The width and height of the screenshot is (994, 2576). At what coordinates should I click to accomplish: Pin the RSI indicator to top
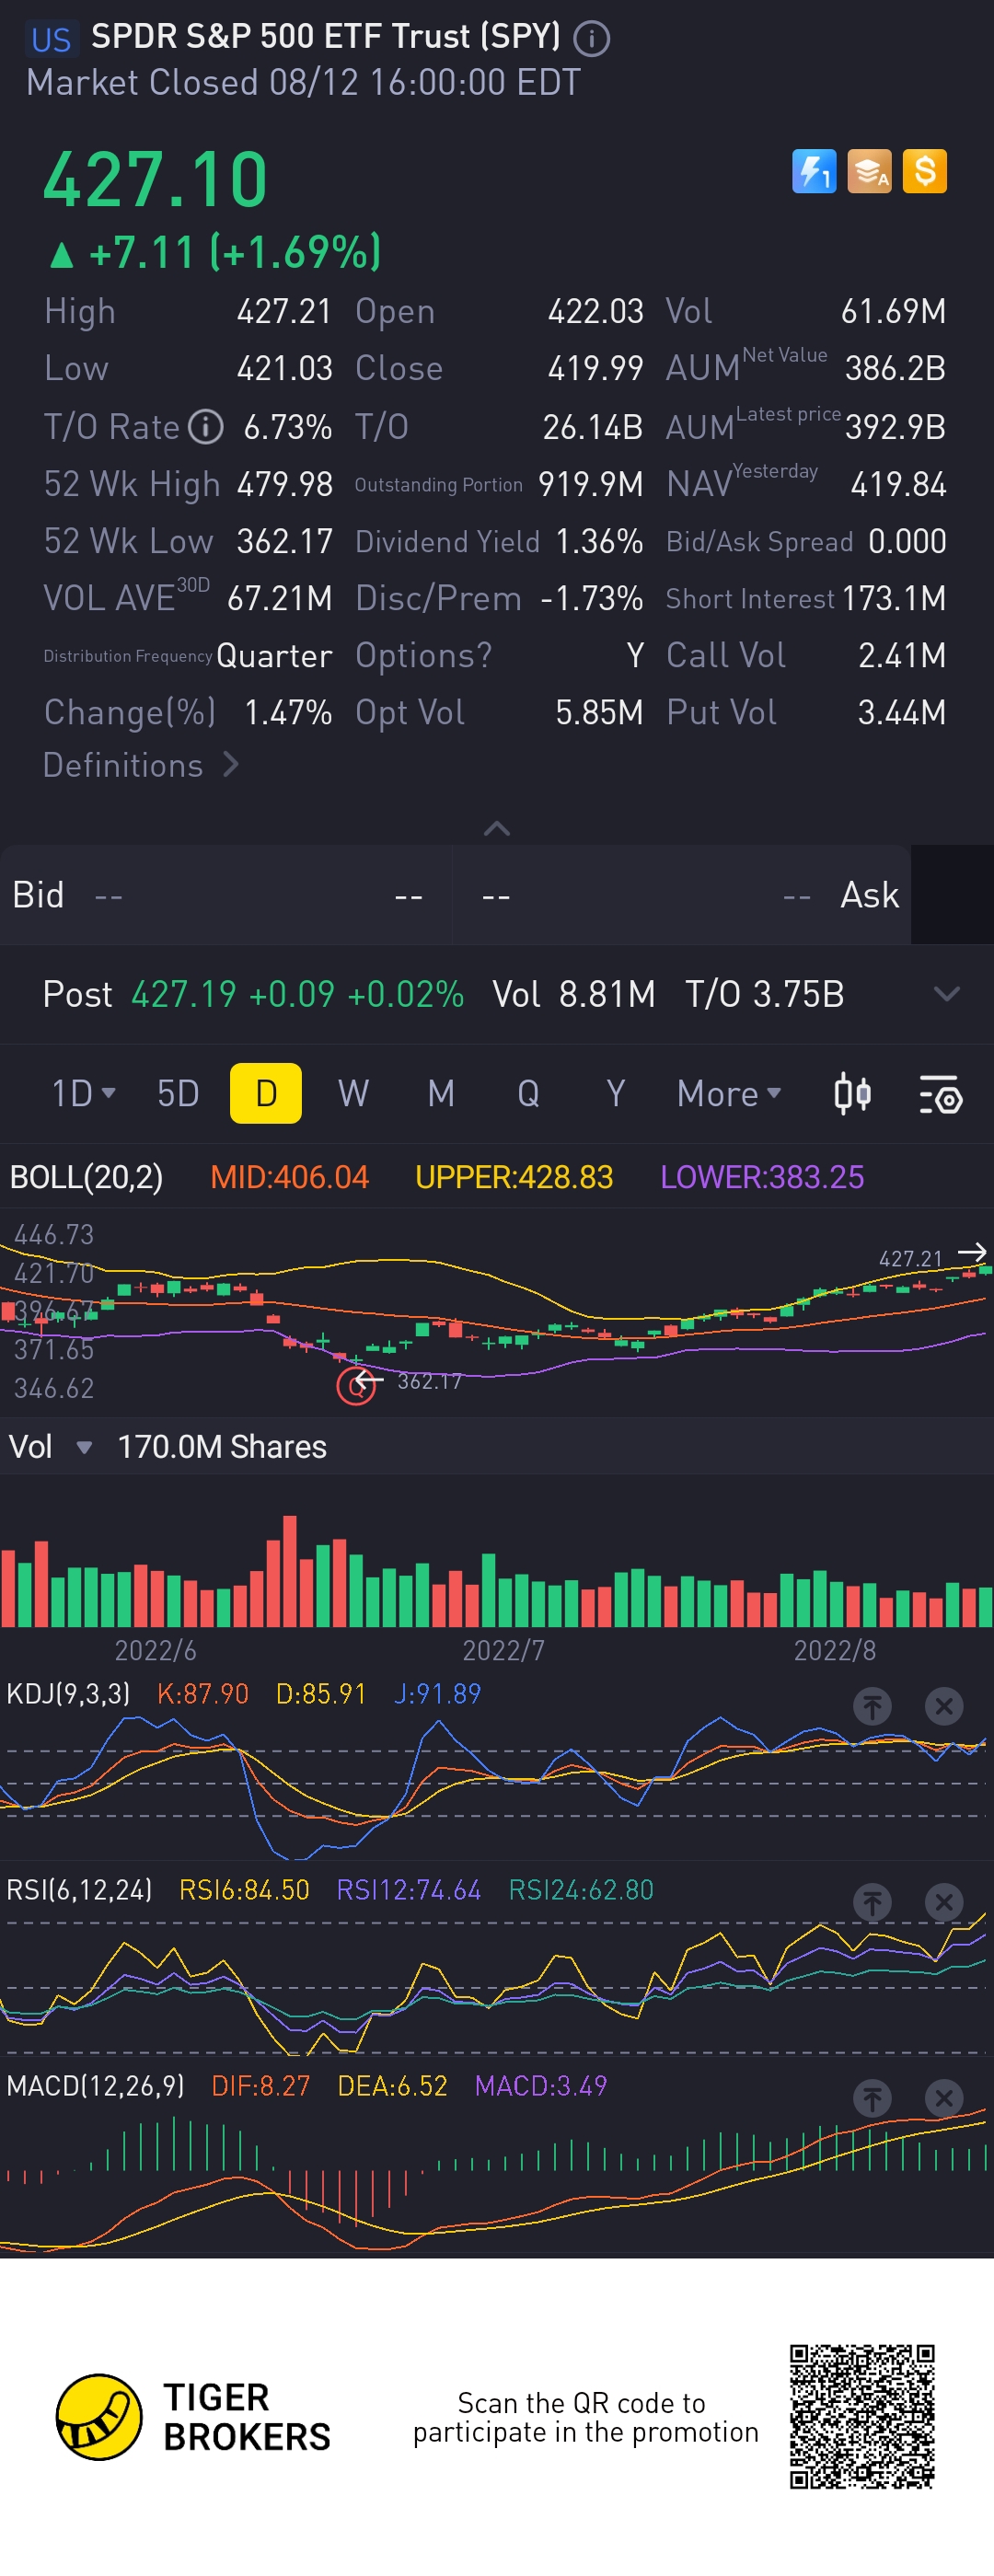coord(872,1902)
